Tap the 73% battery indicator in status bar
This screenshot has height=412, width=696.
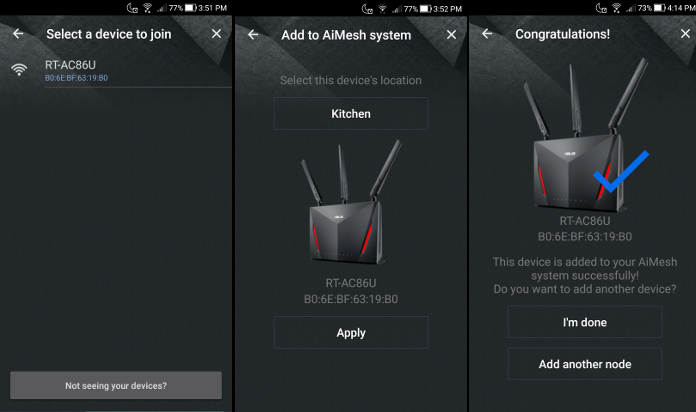coord(644,8)
